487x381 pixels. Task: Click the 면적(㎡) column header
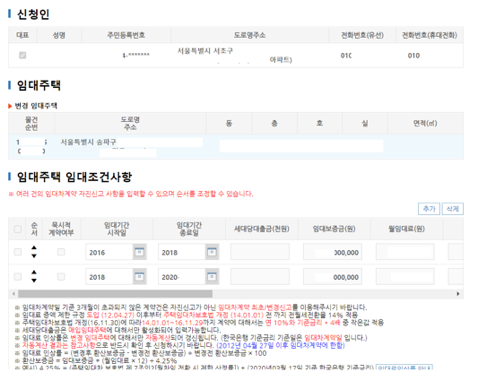pyautogui.click(x=425, y=123)
